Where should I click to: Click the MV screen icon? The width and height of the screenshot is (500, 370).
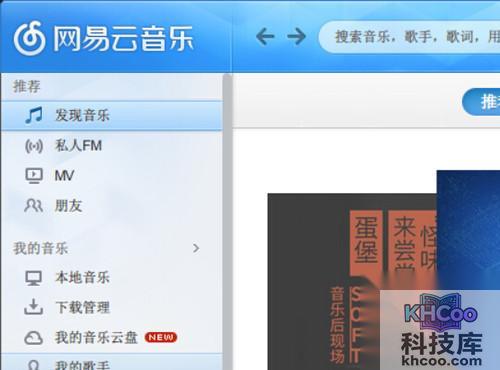click(x=34, y=176)
